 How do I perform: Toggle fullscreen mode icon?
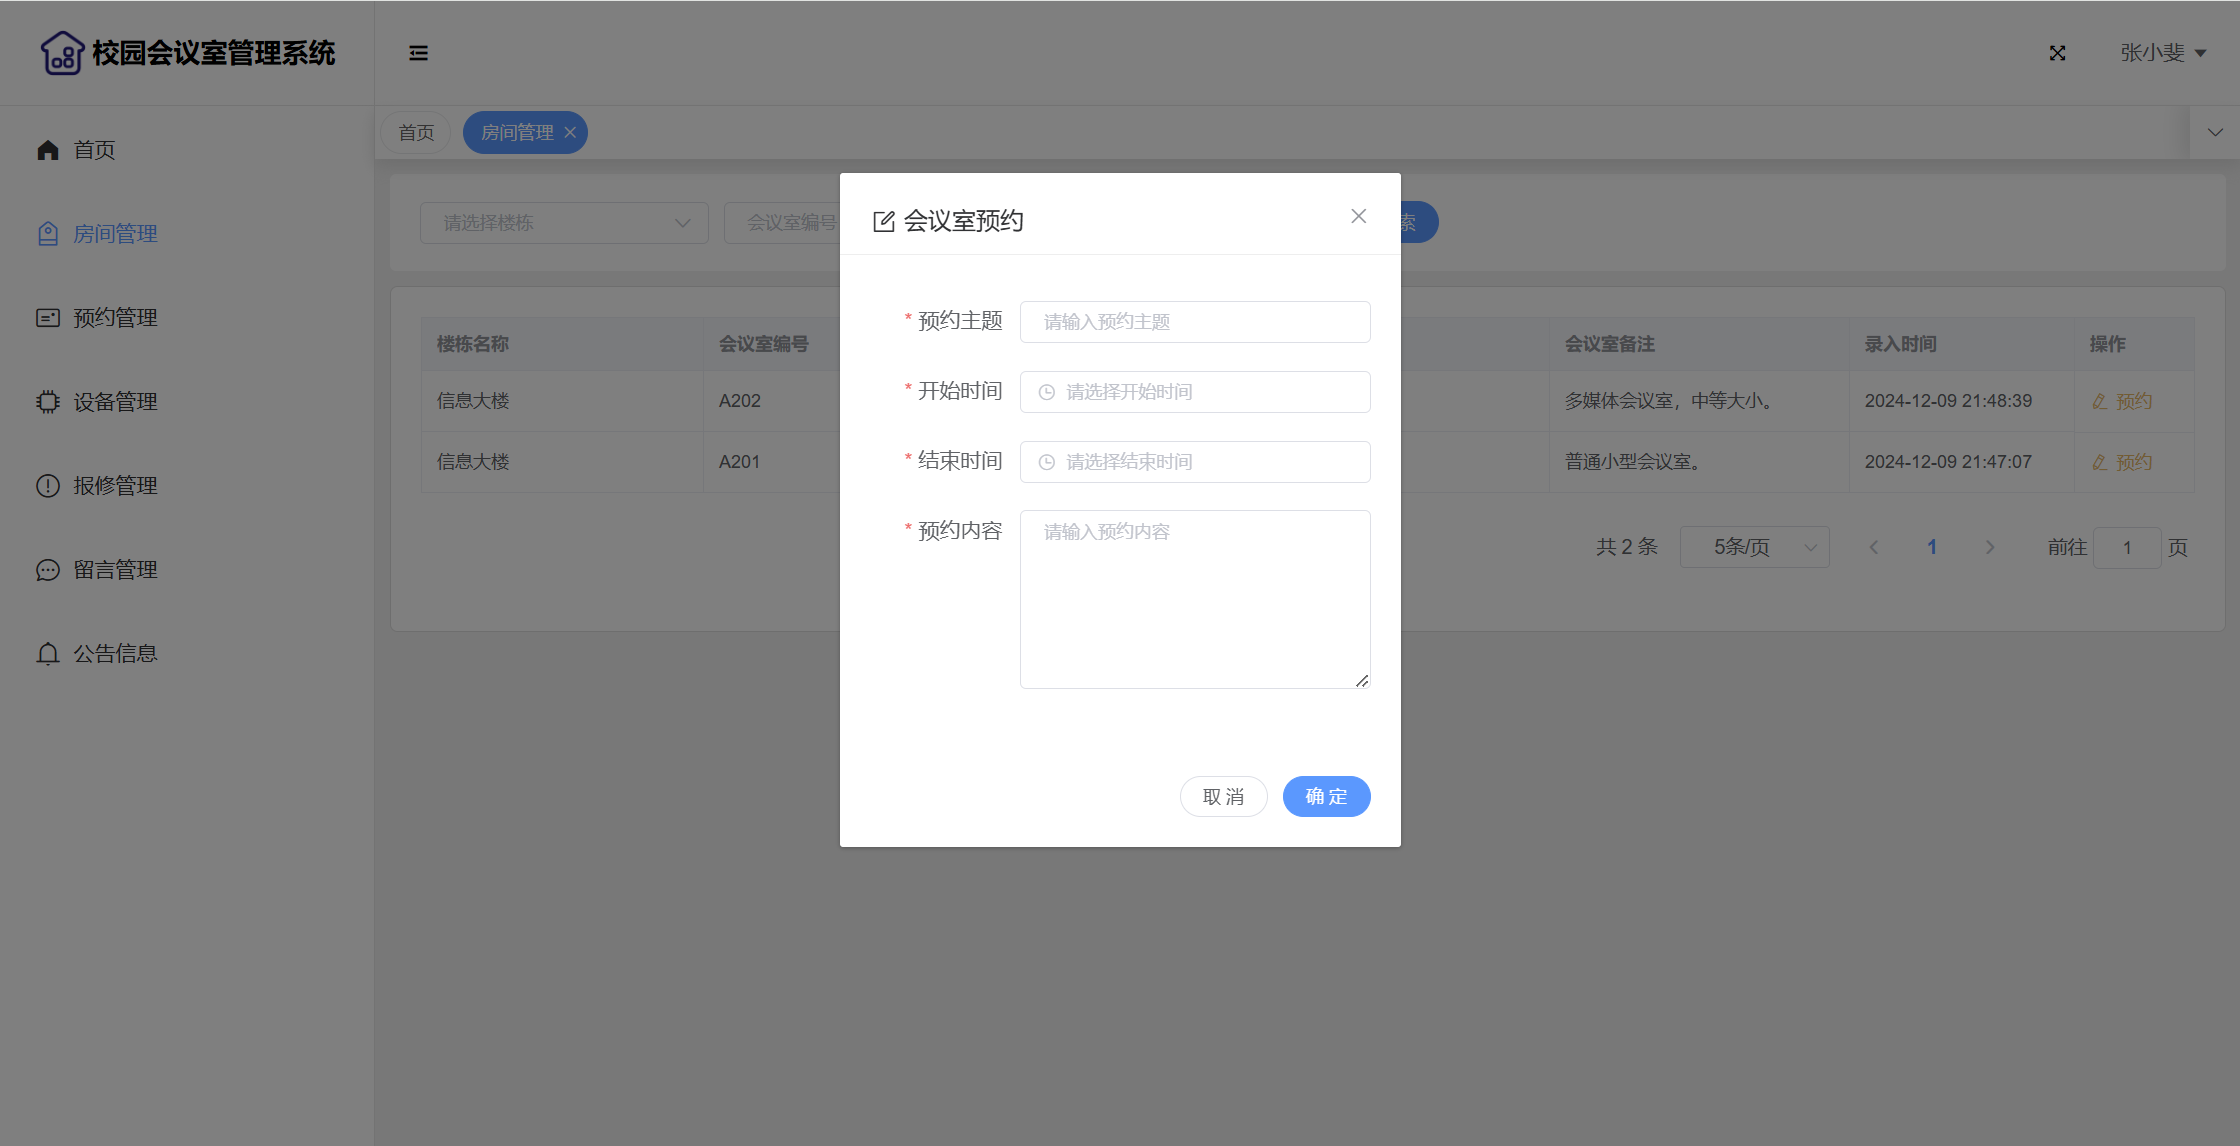click(2057, 53)
